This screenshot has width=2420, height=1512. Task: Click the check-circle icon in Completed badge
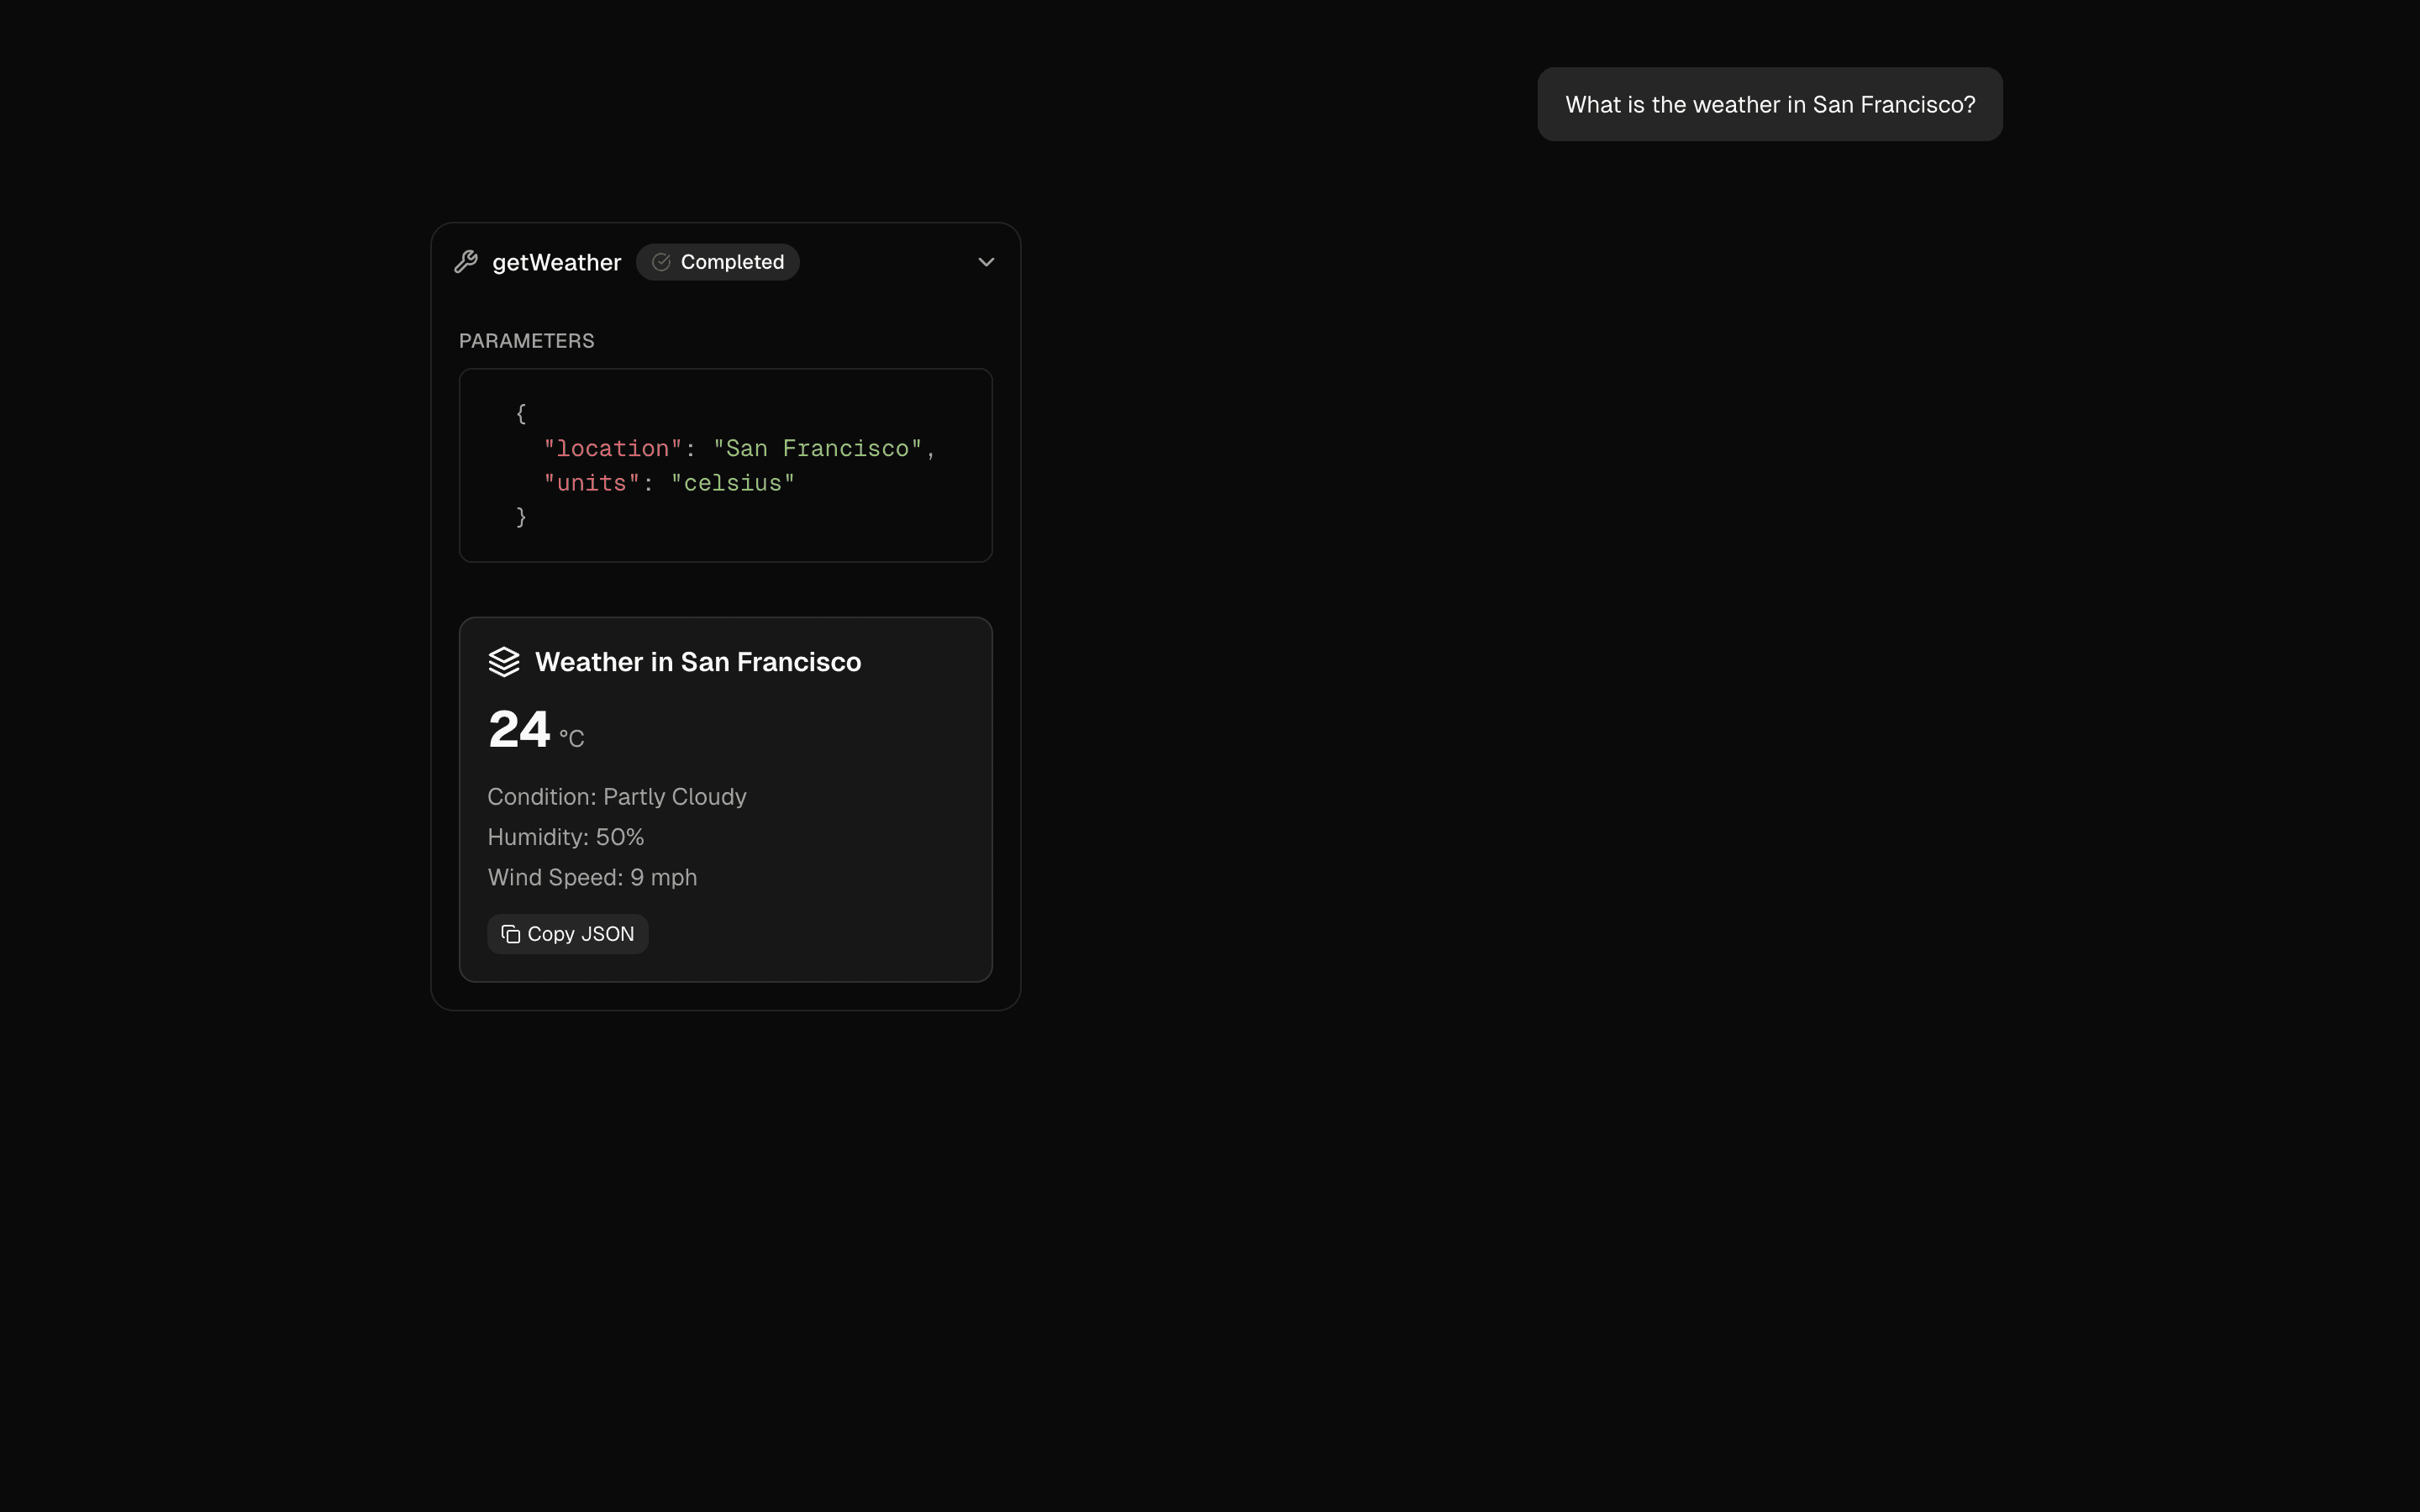point(660,262)
